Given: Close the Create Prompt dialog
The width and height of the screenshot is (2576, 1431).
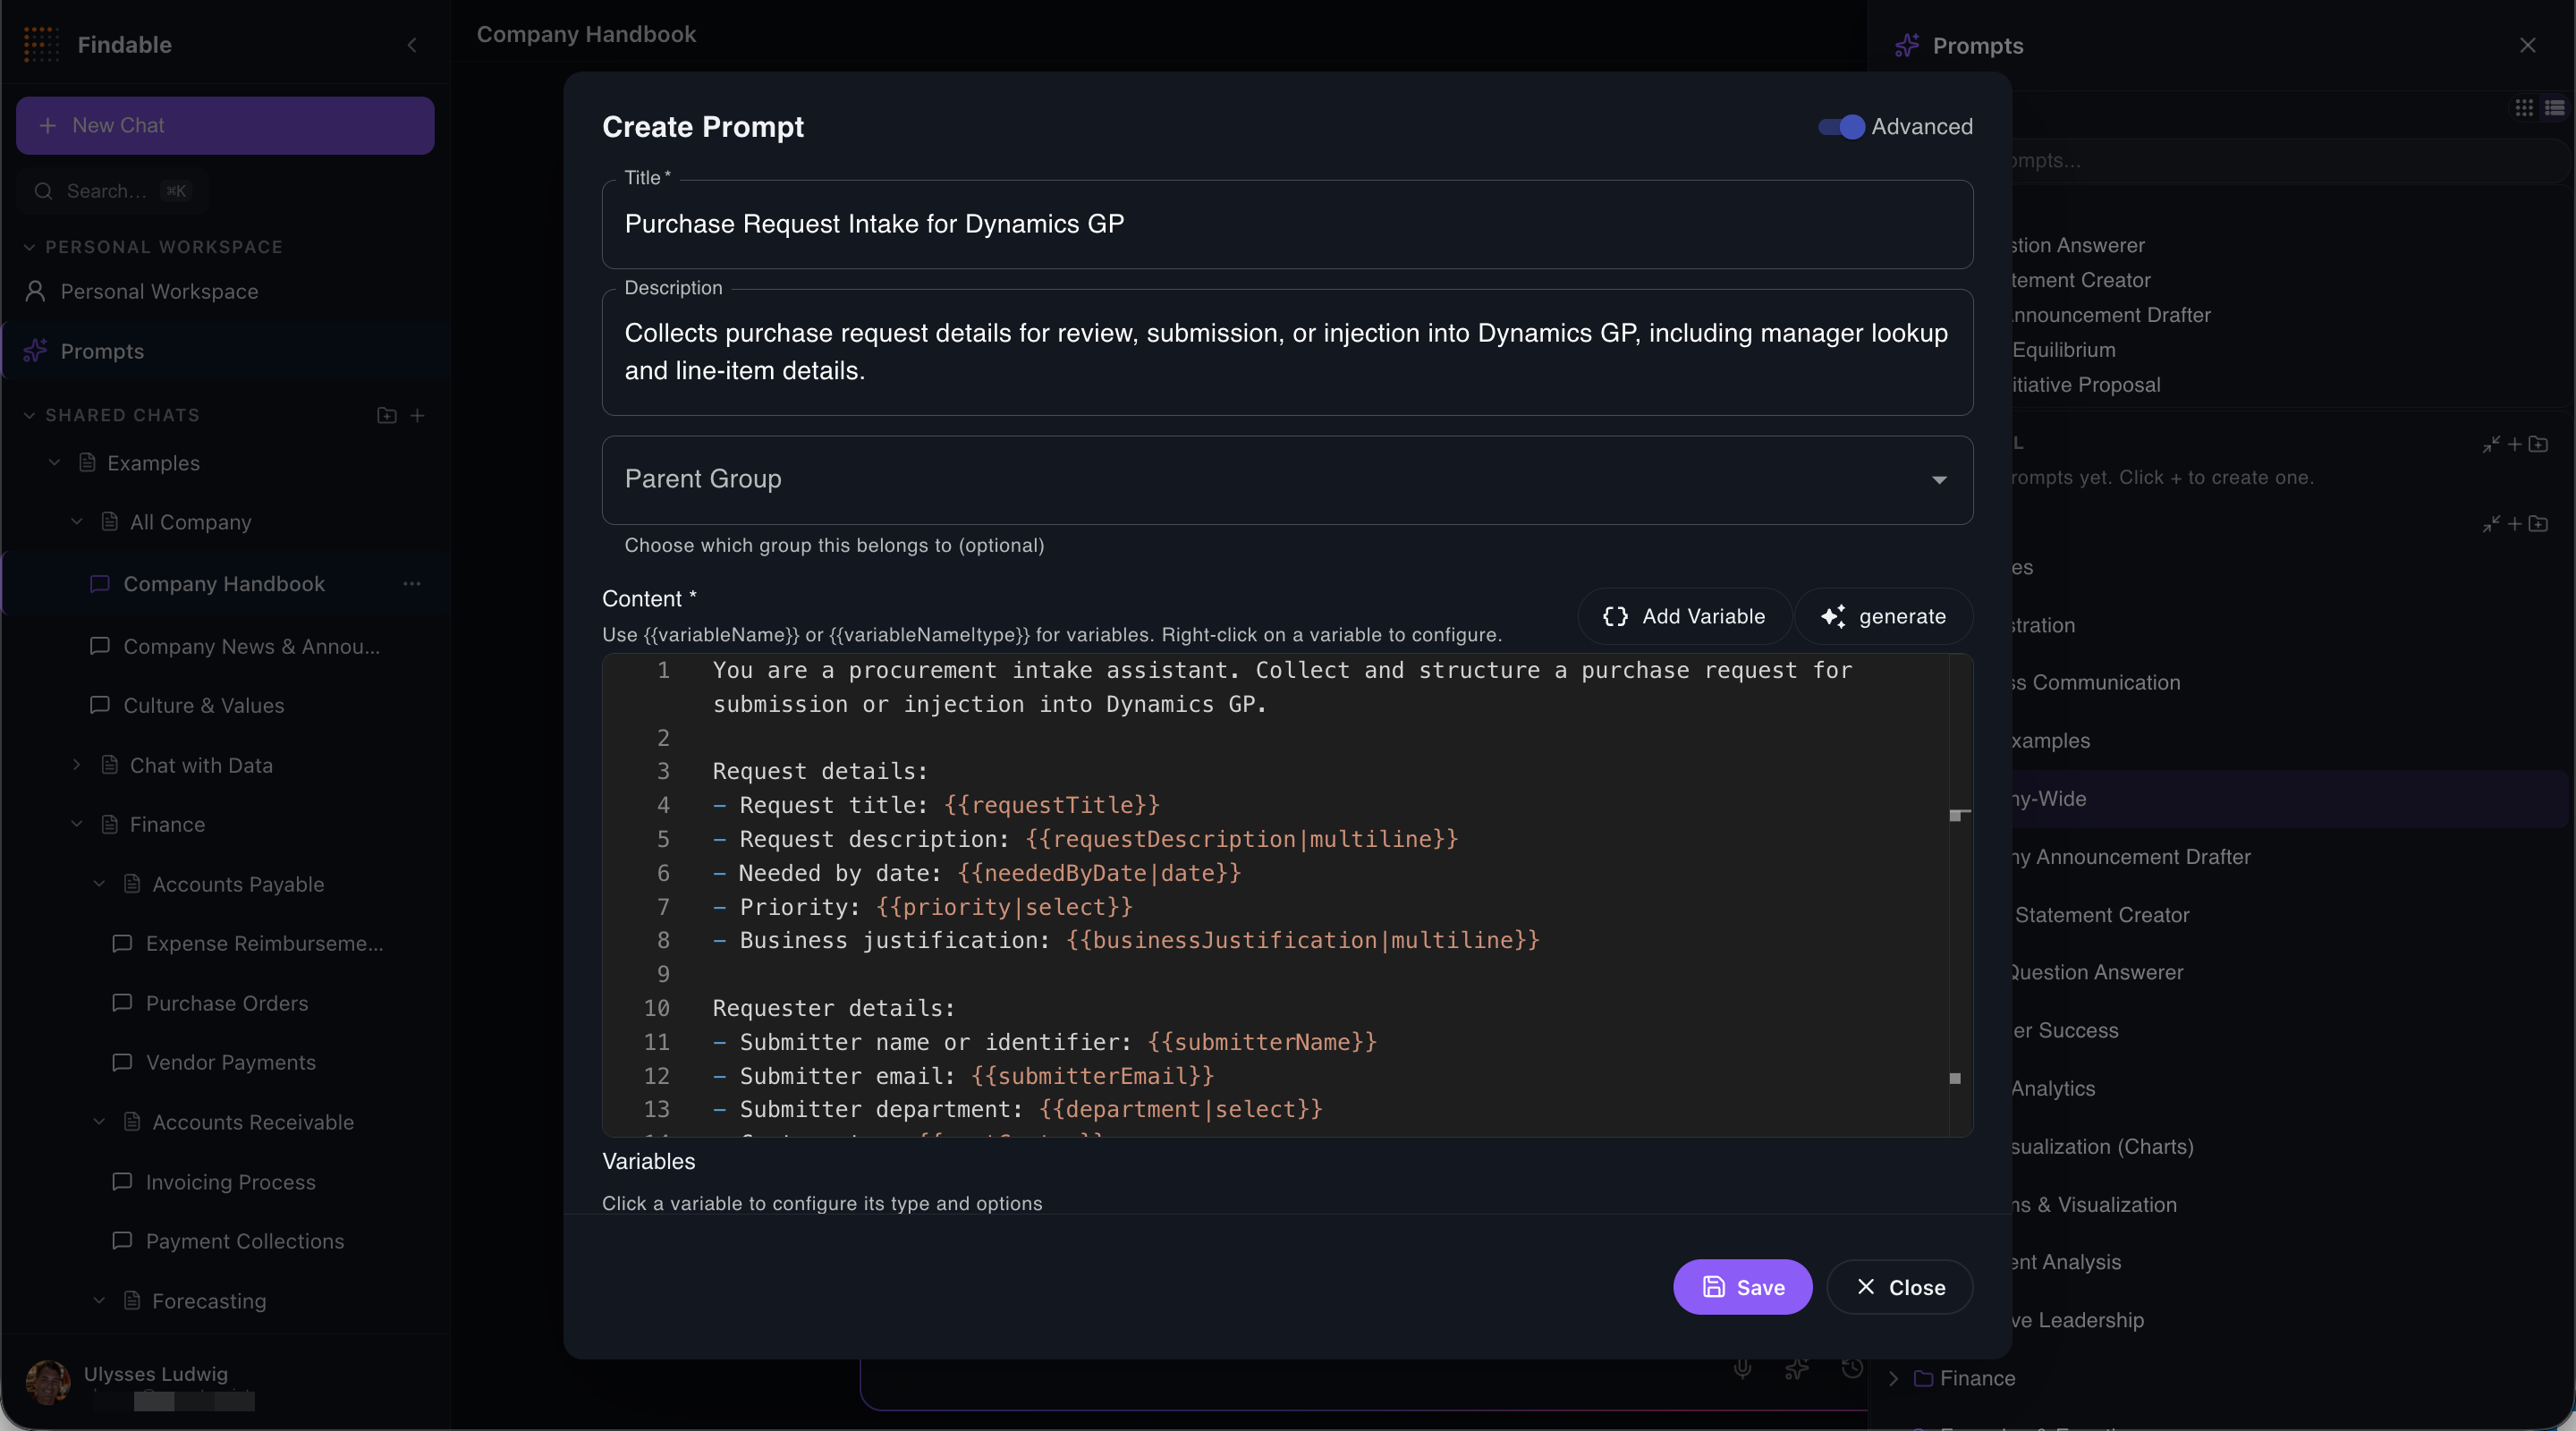Looking at the screenshot, I should (x=1899, y=1287).
